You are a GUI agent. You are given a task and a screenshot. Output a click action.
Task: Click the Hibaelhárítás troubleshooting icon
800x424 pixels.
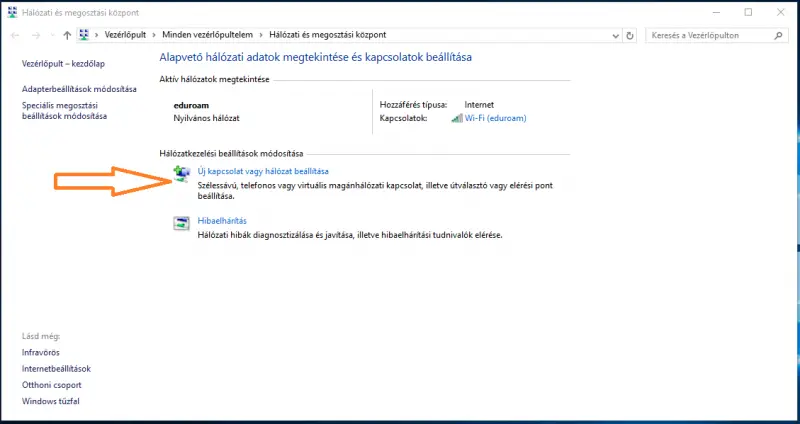[x=182, y=222]
